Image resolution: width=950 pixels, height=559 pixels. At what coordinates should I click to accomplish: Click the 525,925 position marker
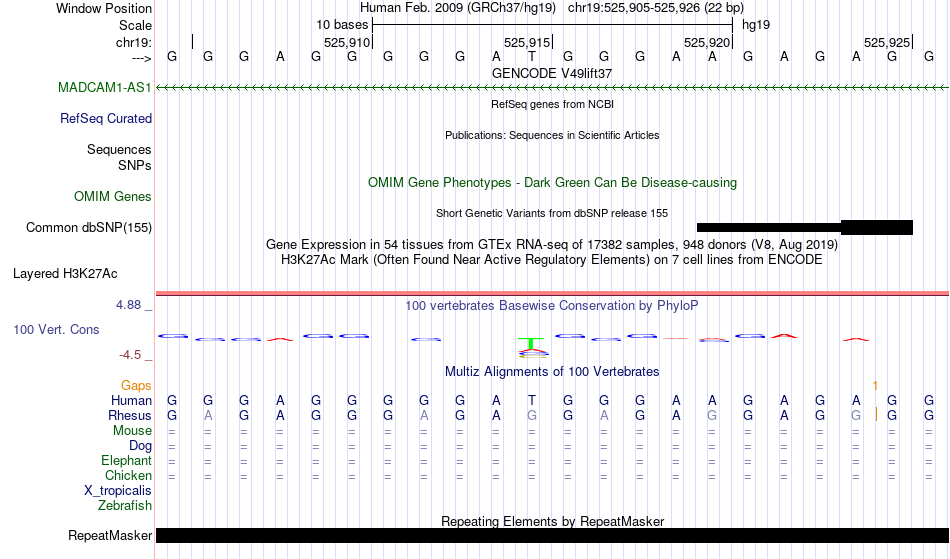pyautogui.click(x=888, y=42)
